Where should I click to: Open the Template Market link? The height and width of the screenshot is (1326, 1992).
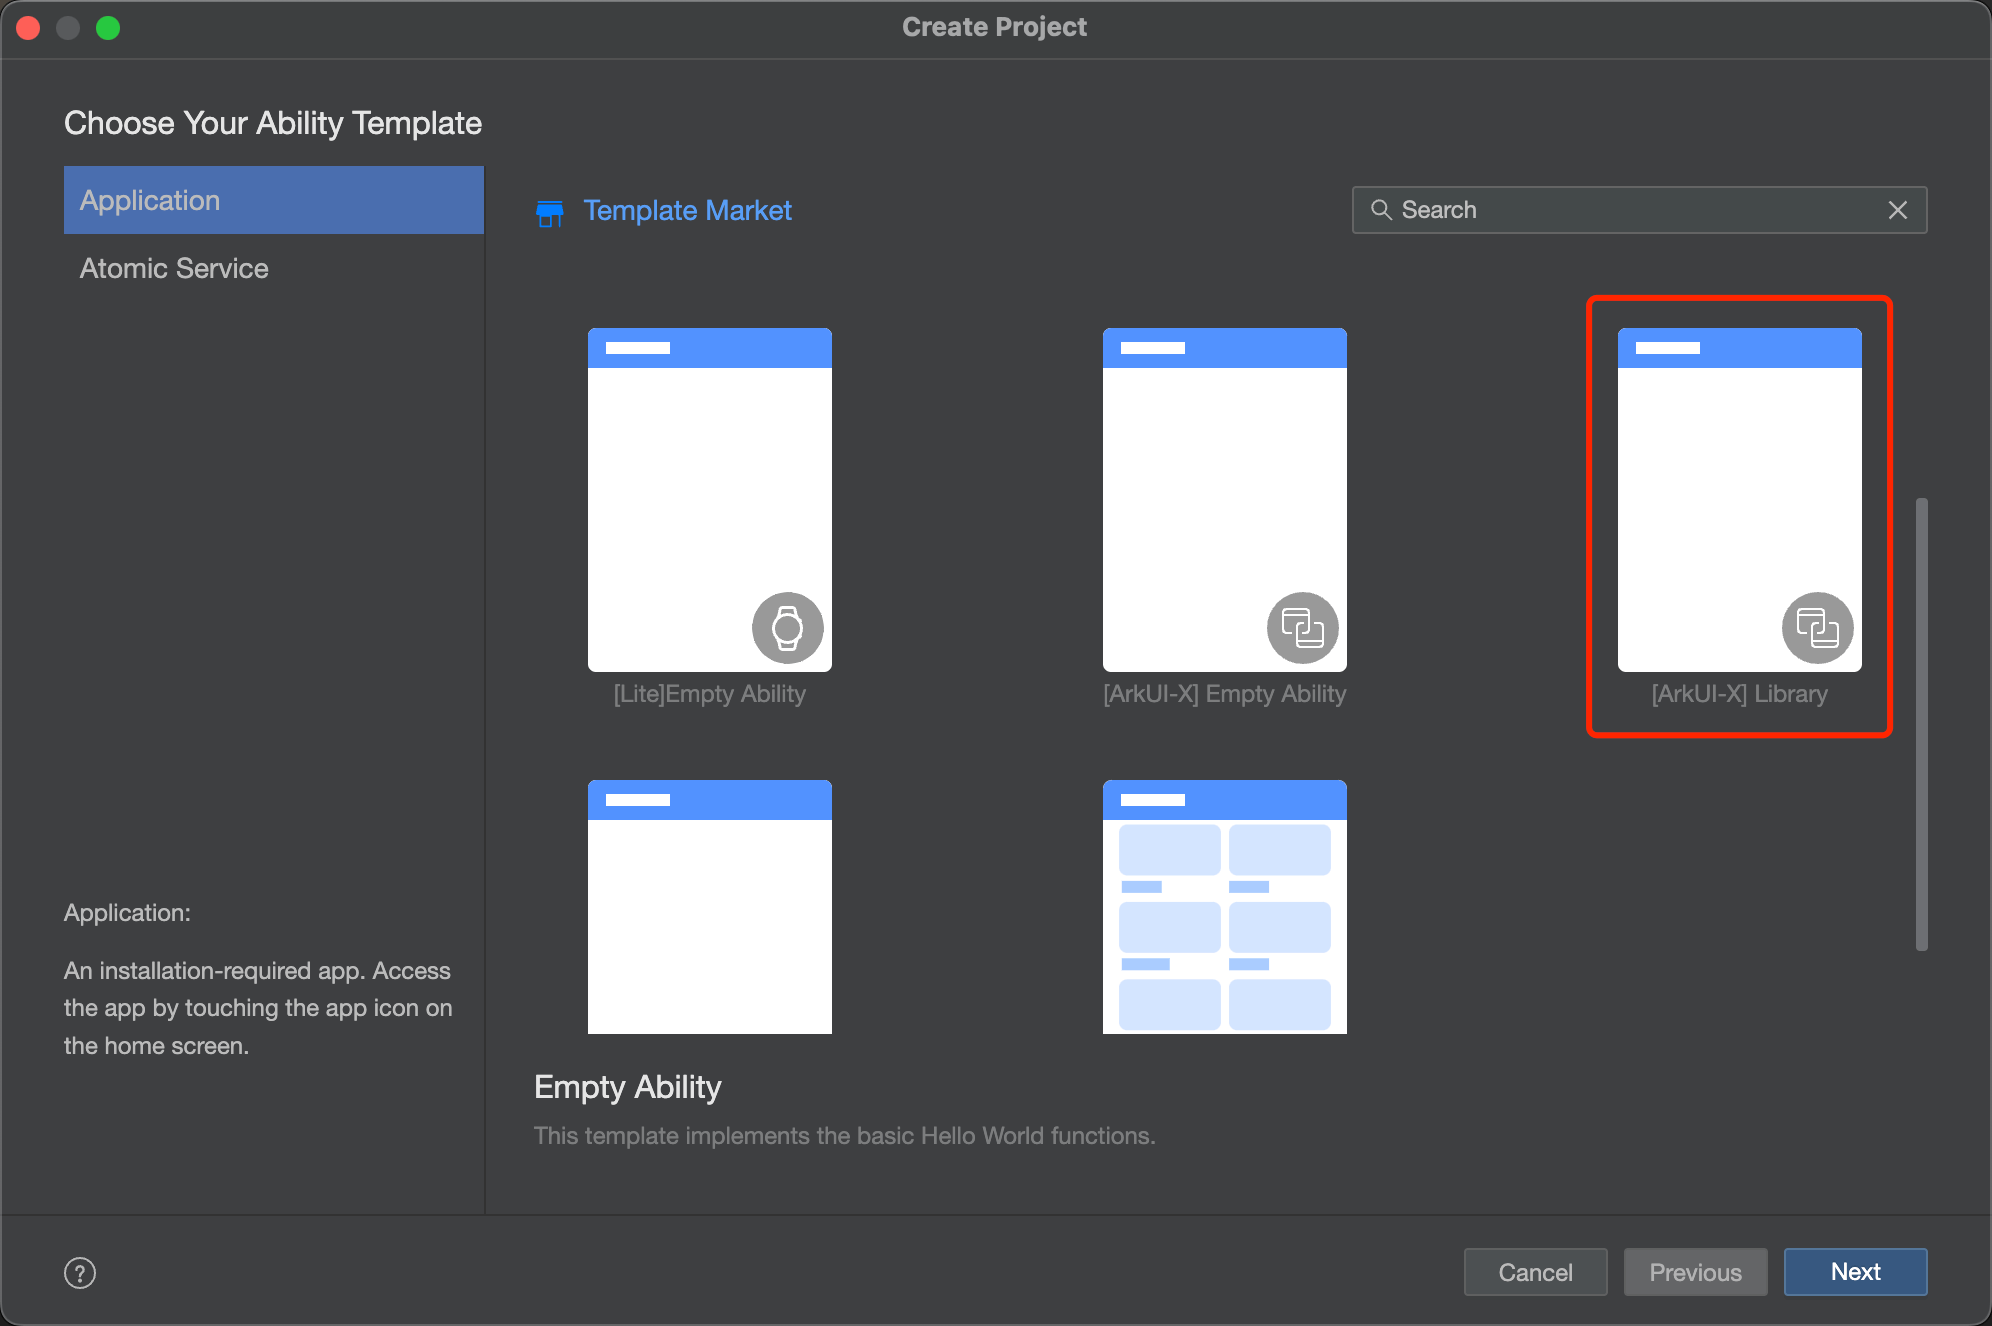point(687,210)
